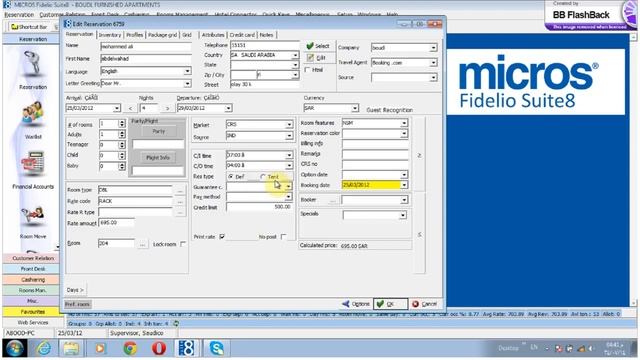Switch to the Notes tab
The height and width of the screenshot is (360, 640).
click(266, 35)
